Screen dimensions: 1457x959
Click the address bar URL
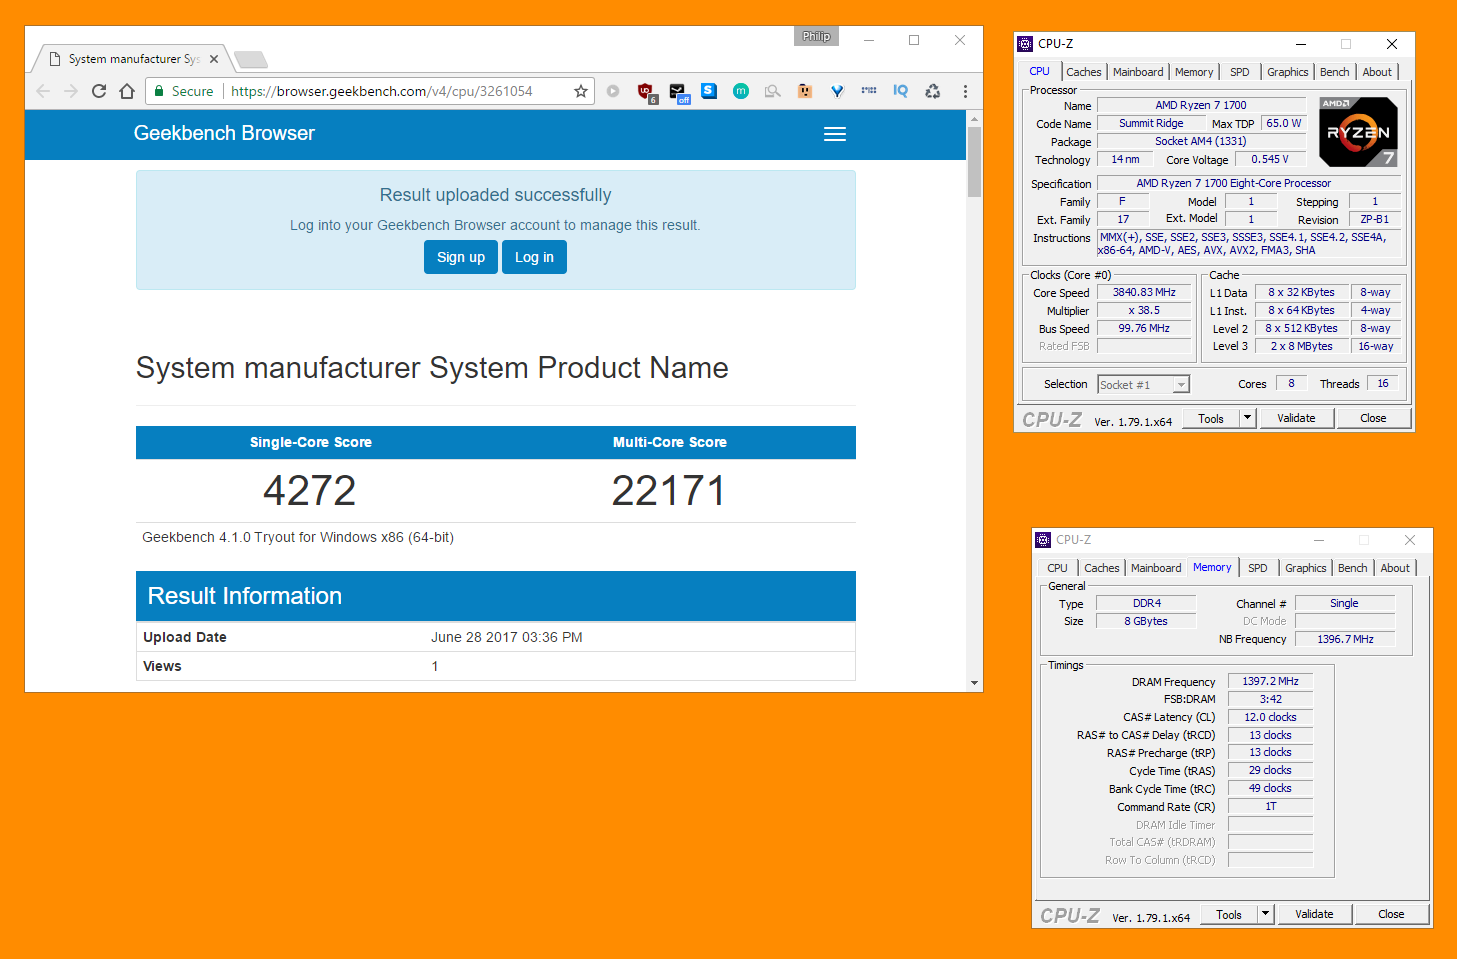coord(382,91)
